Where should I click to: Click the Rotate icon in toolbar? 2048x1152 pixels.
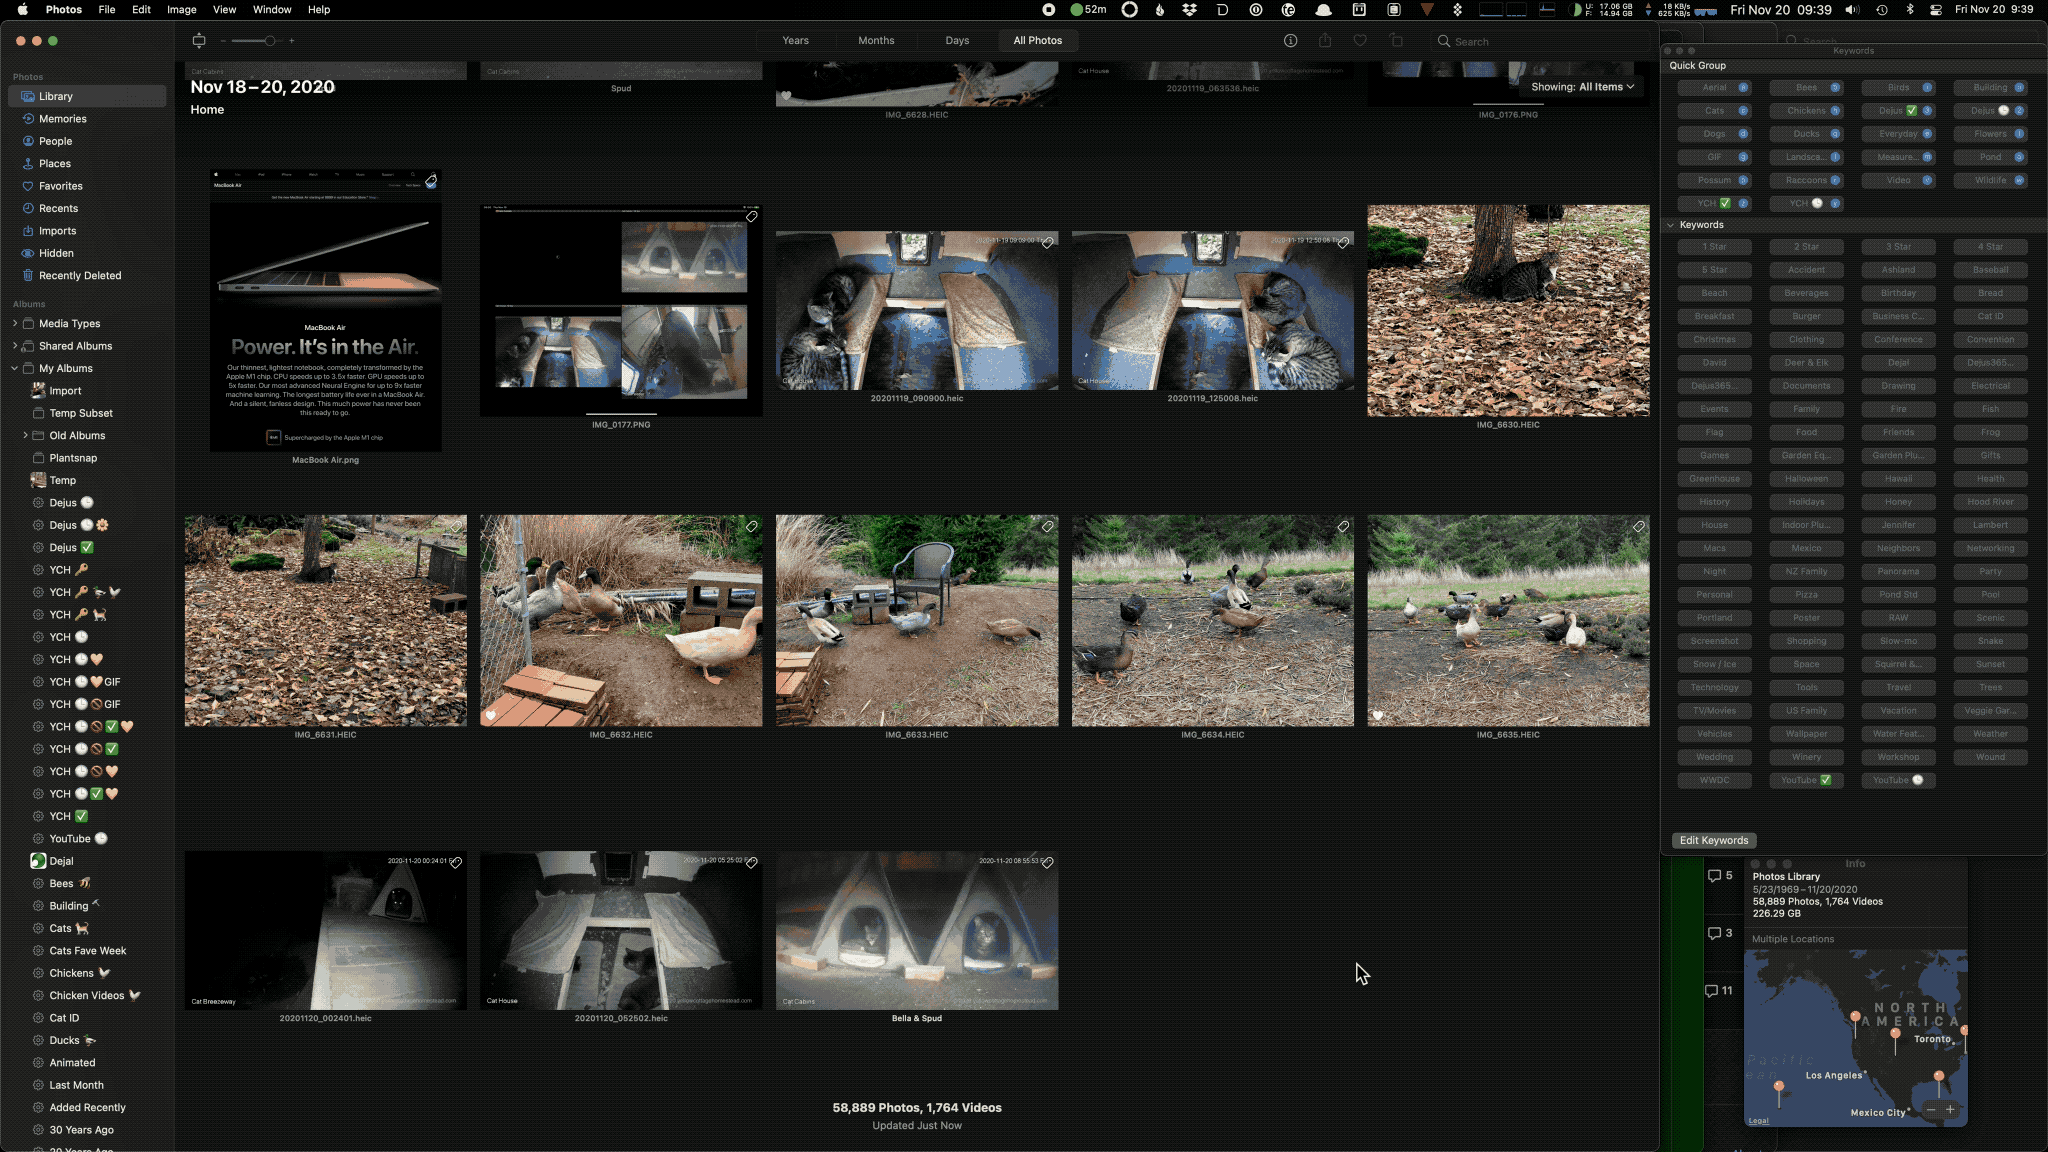[1396, 41]
